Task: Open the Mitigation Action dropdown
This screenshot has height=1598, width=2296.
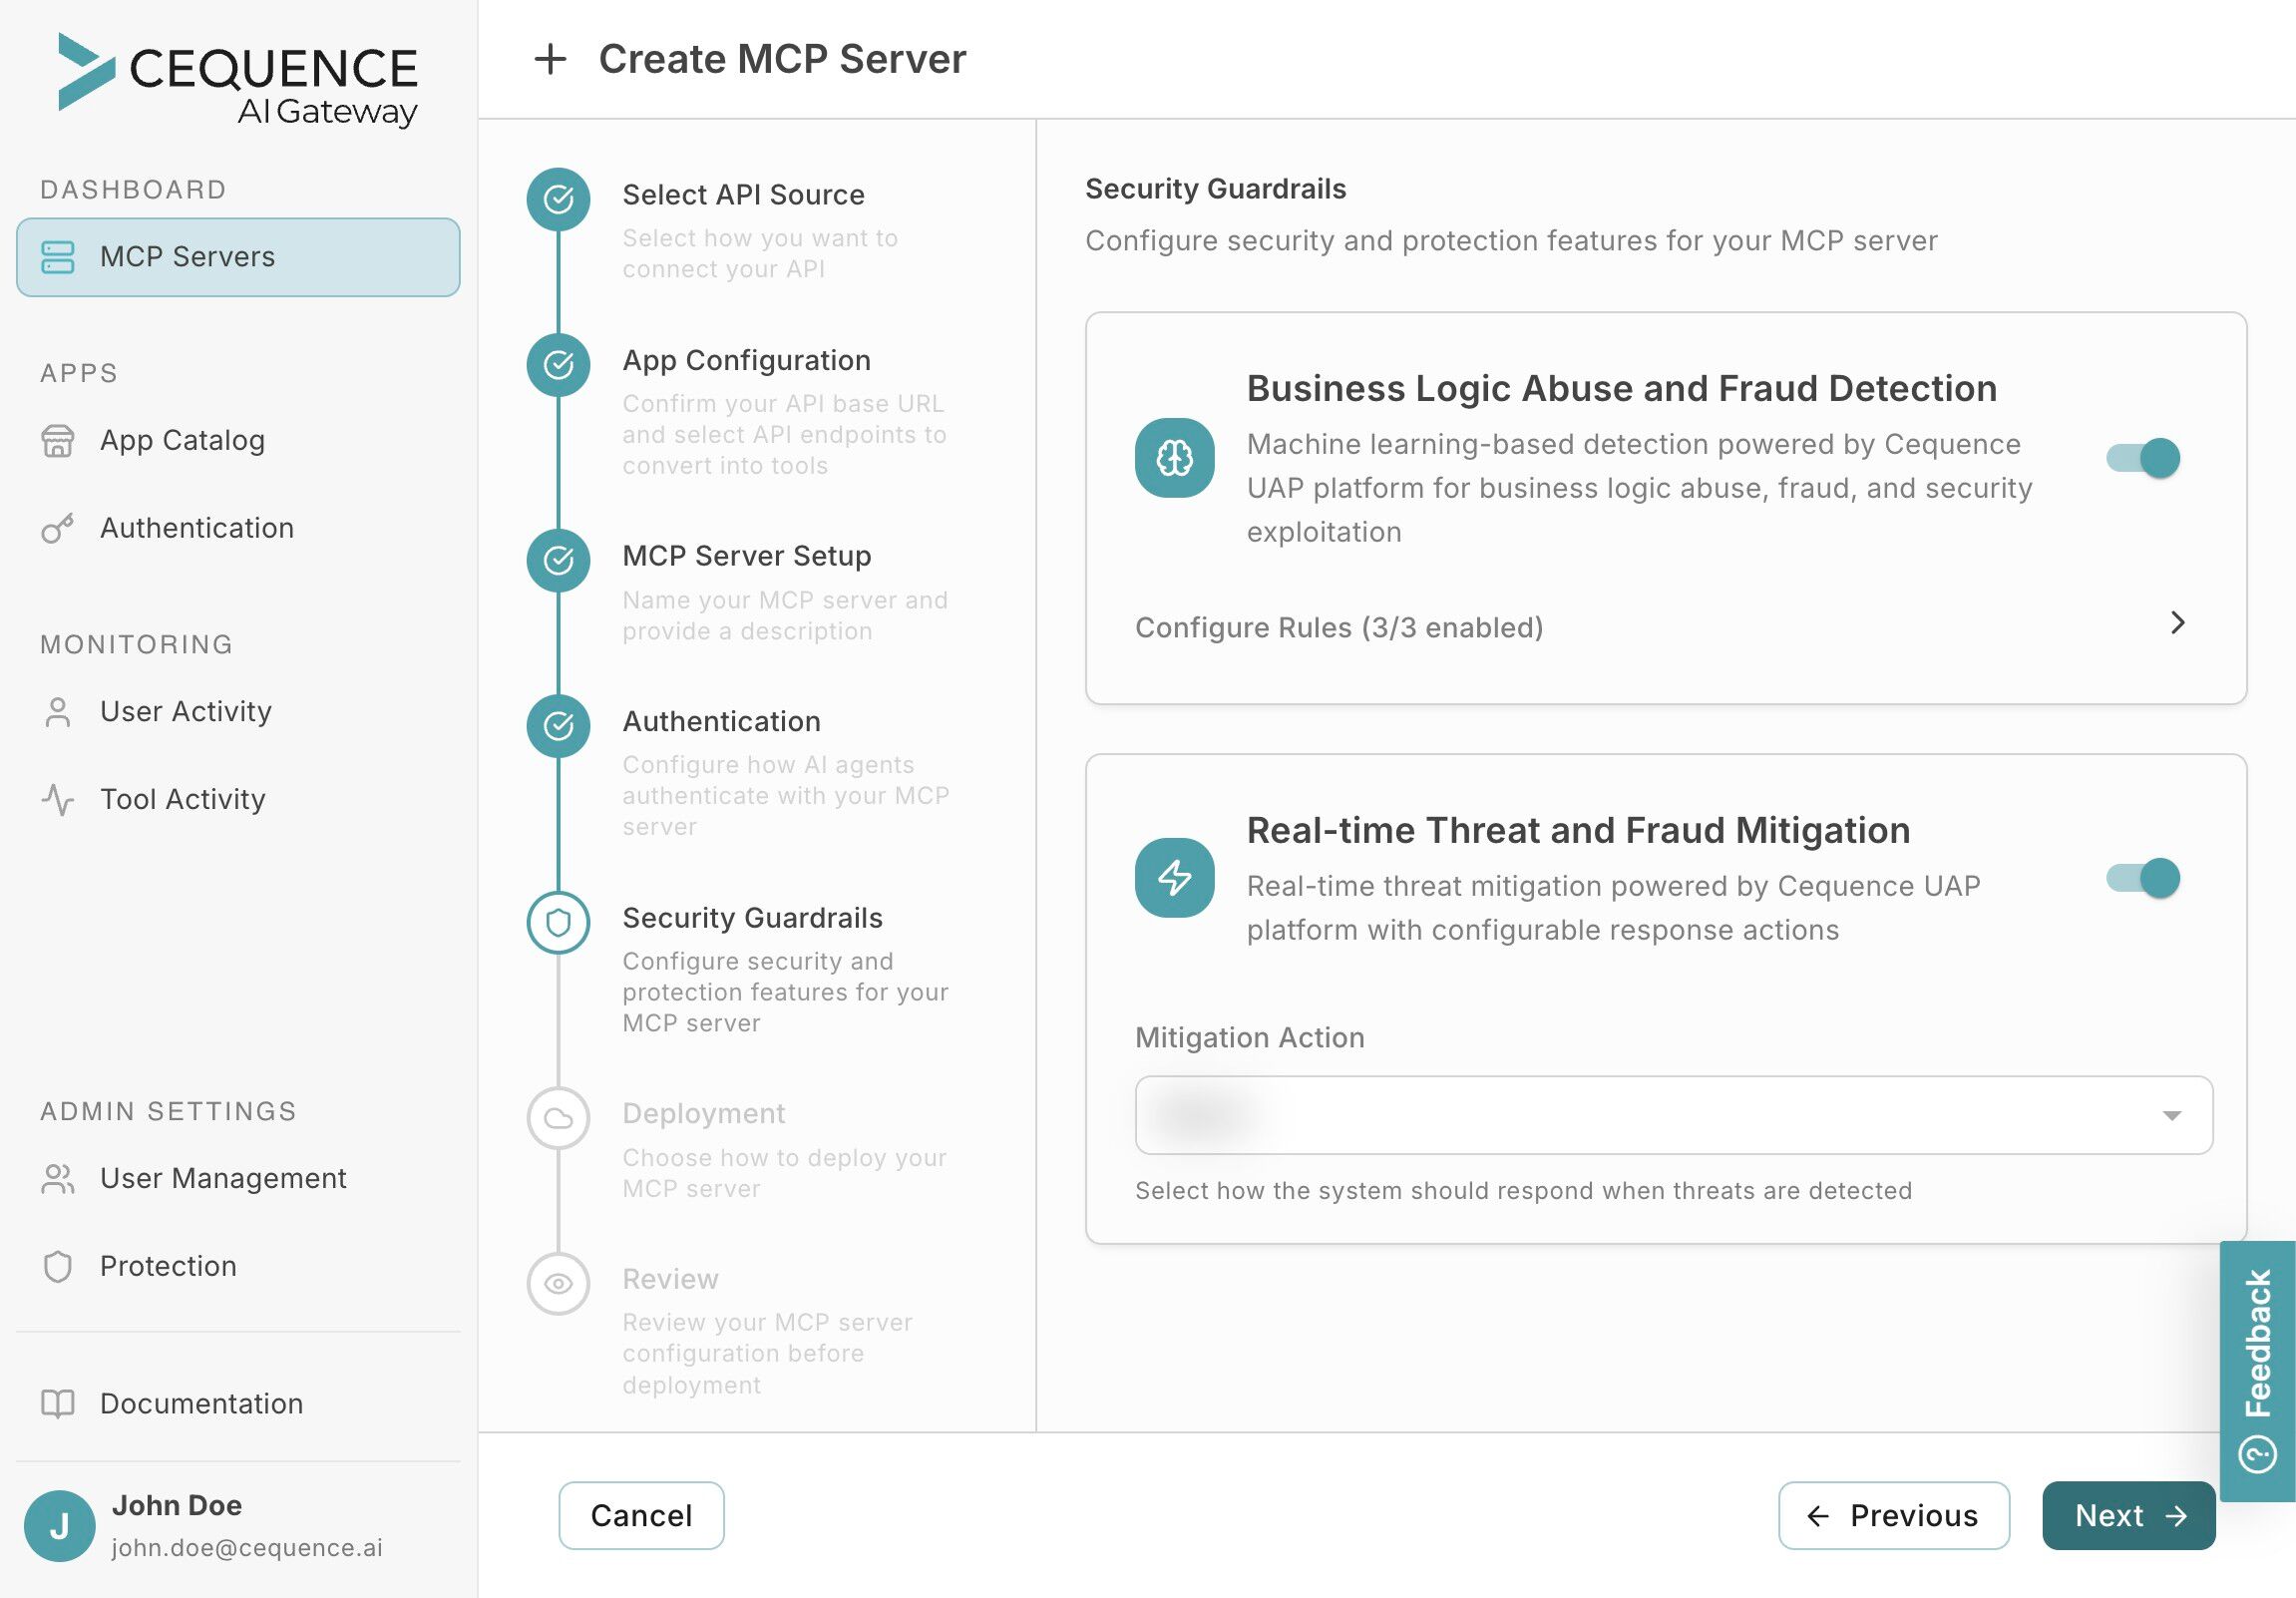Action: (x=1673, y=1115)
